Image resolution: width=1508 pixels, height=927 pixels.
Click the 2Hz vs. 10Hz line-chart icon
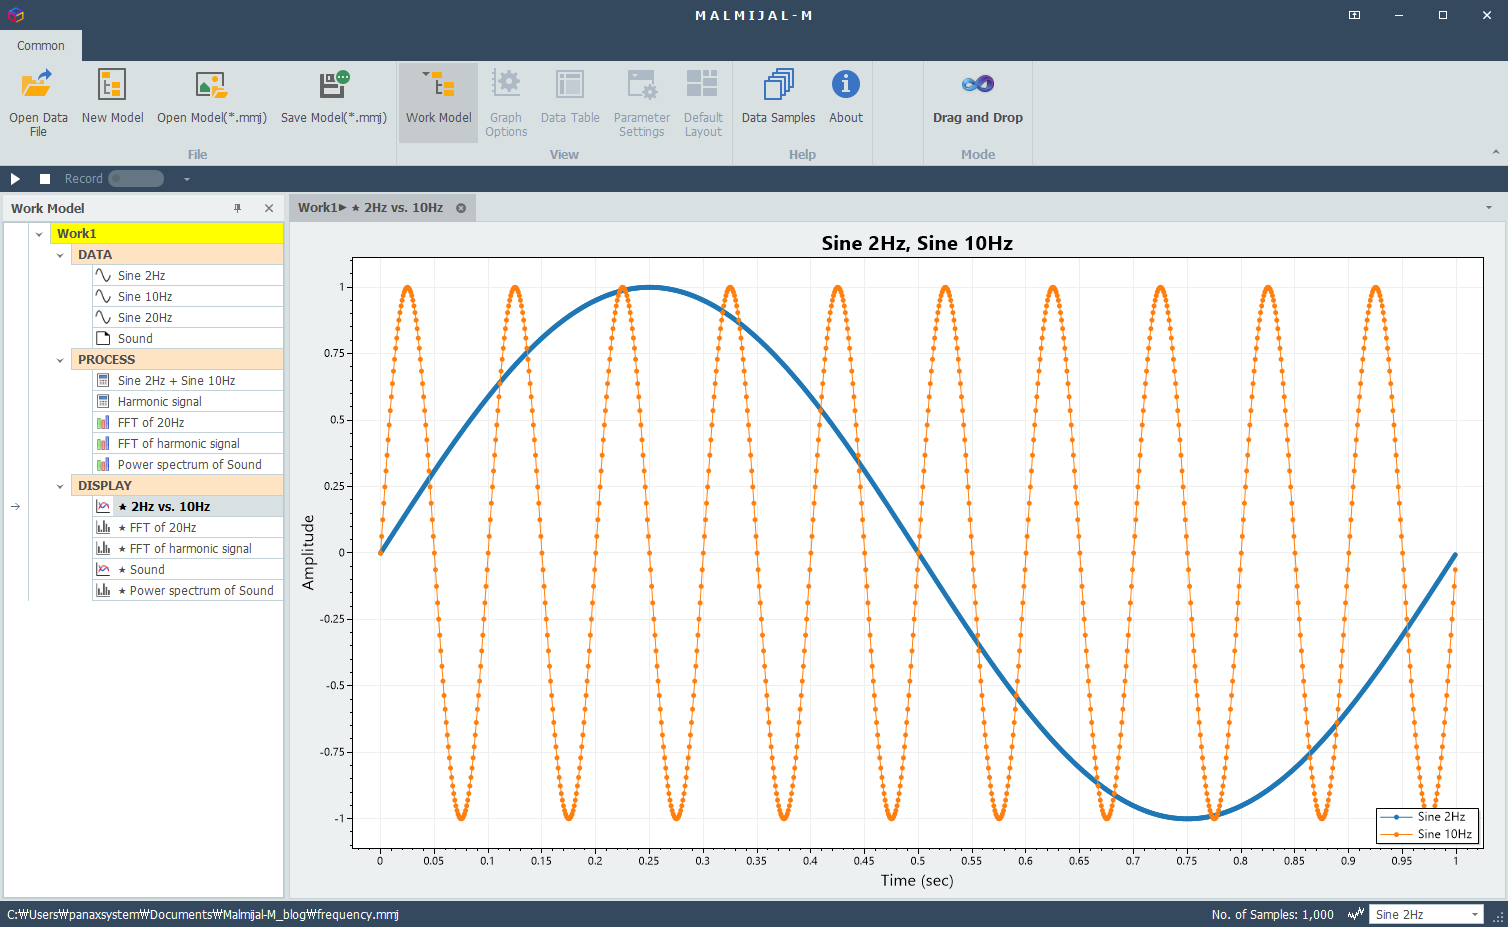103,507
